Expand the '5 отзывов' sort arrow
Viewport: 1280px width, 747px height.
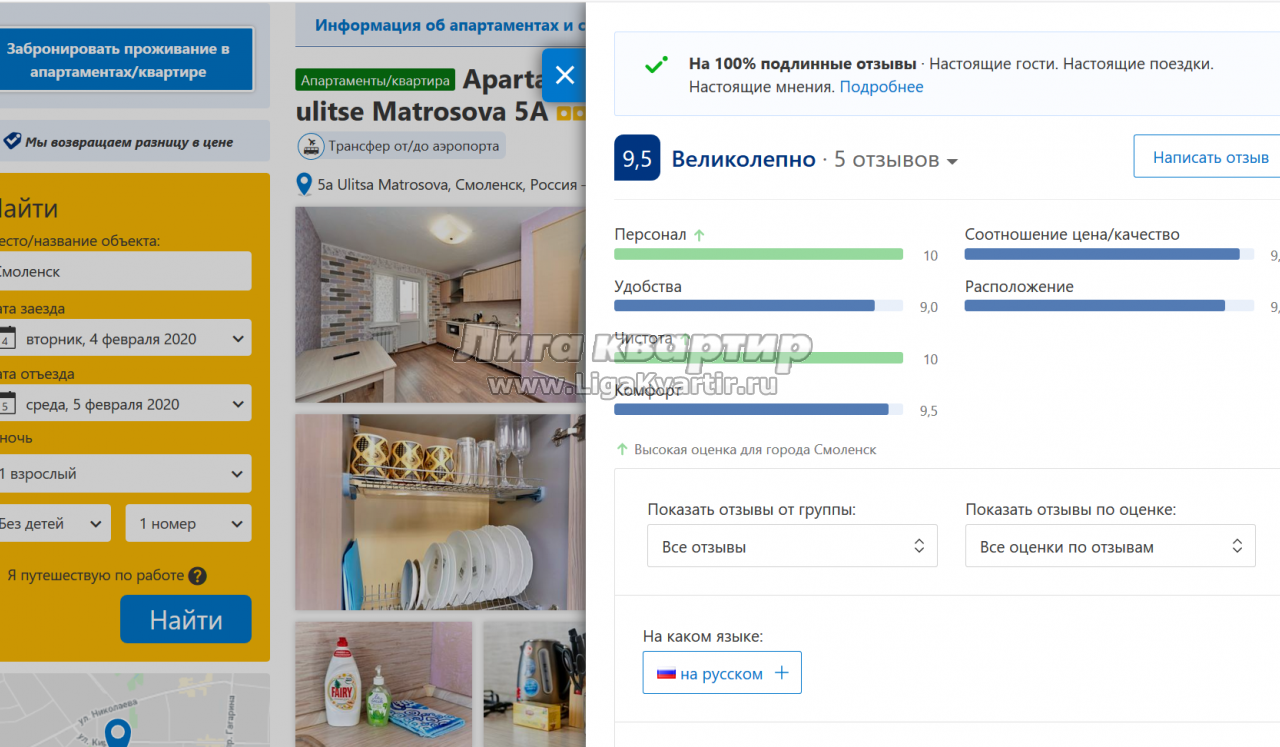point(952,162)
